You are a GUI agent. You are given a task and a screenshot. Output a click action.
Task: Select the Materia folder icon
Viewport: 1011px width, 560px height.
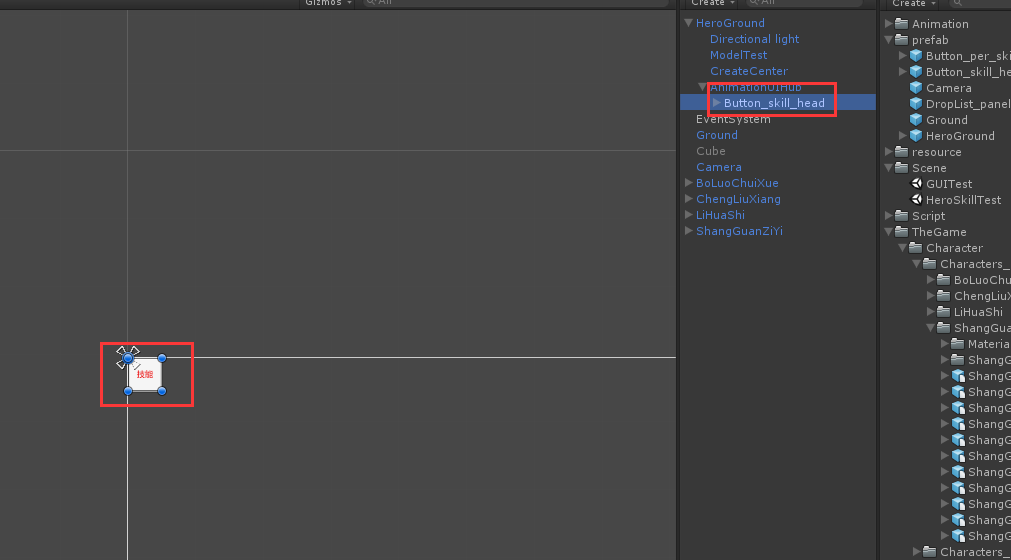957,344
